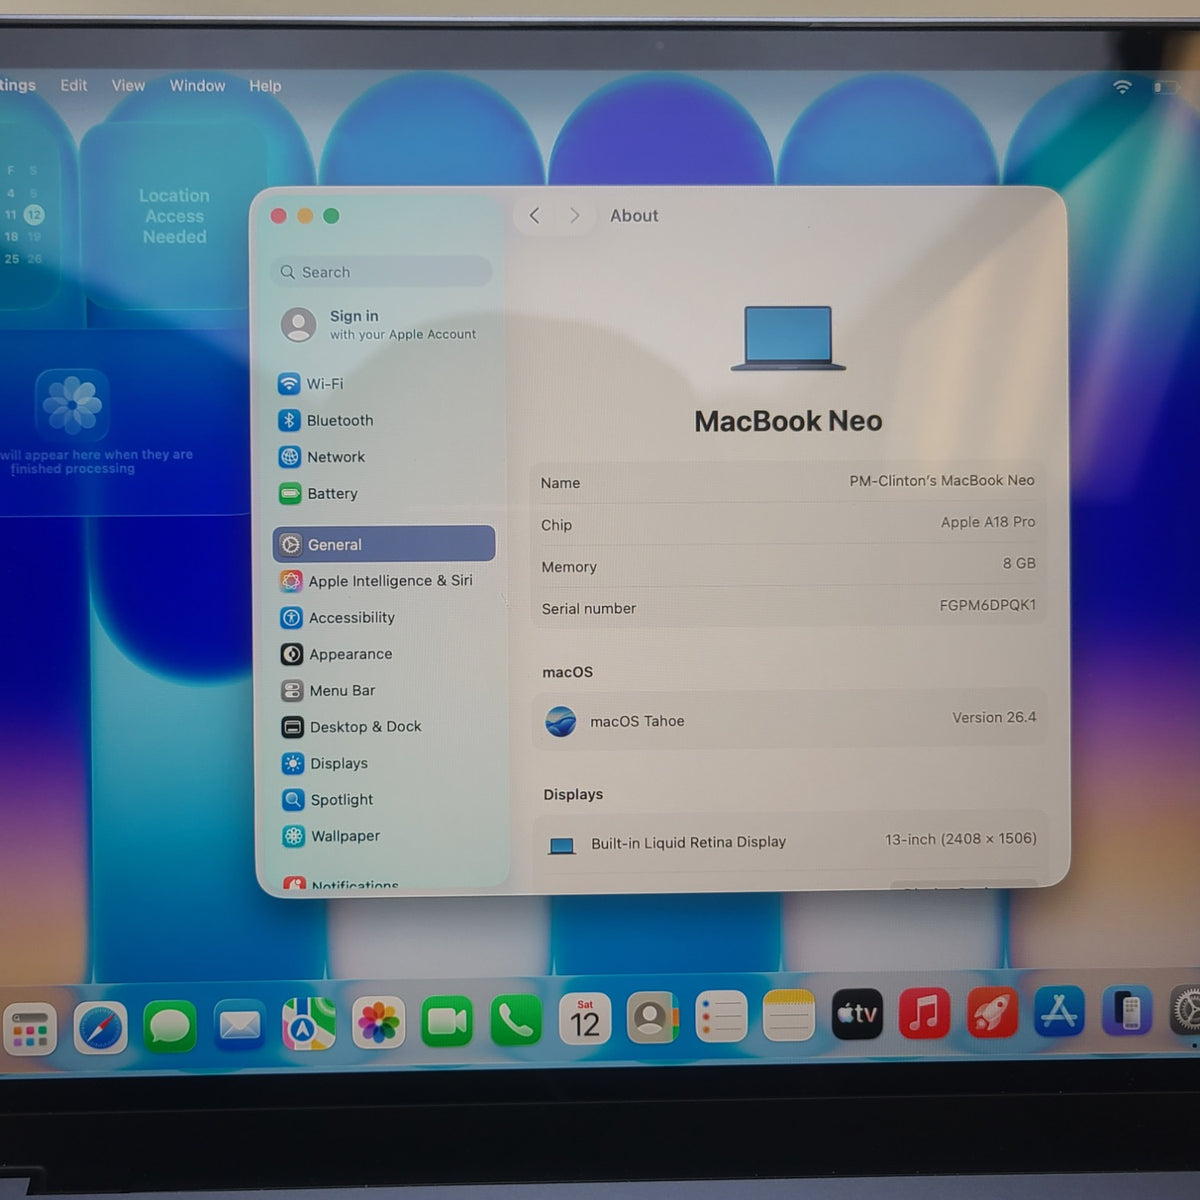
Task: Click the MacBook Neo title heading
Action: (788, 421)
